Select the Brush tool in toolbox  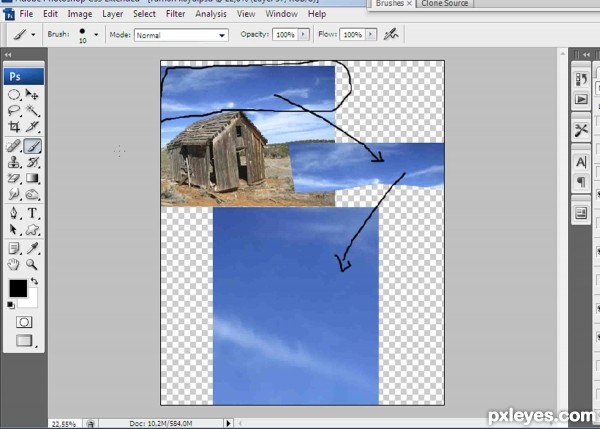tap(33, 146)
